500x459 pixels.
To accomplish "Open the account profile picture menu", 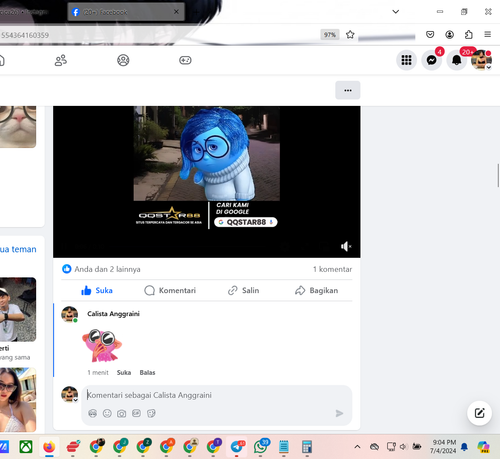I will click(x=481, y=60).
